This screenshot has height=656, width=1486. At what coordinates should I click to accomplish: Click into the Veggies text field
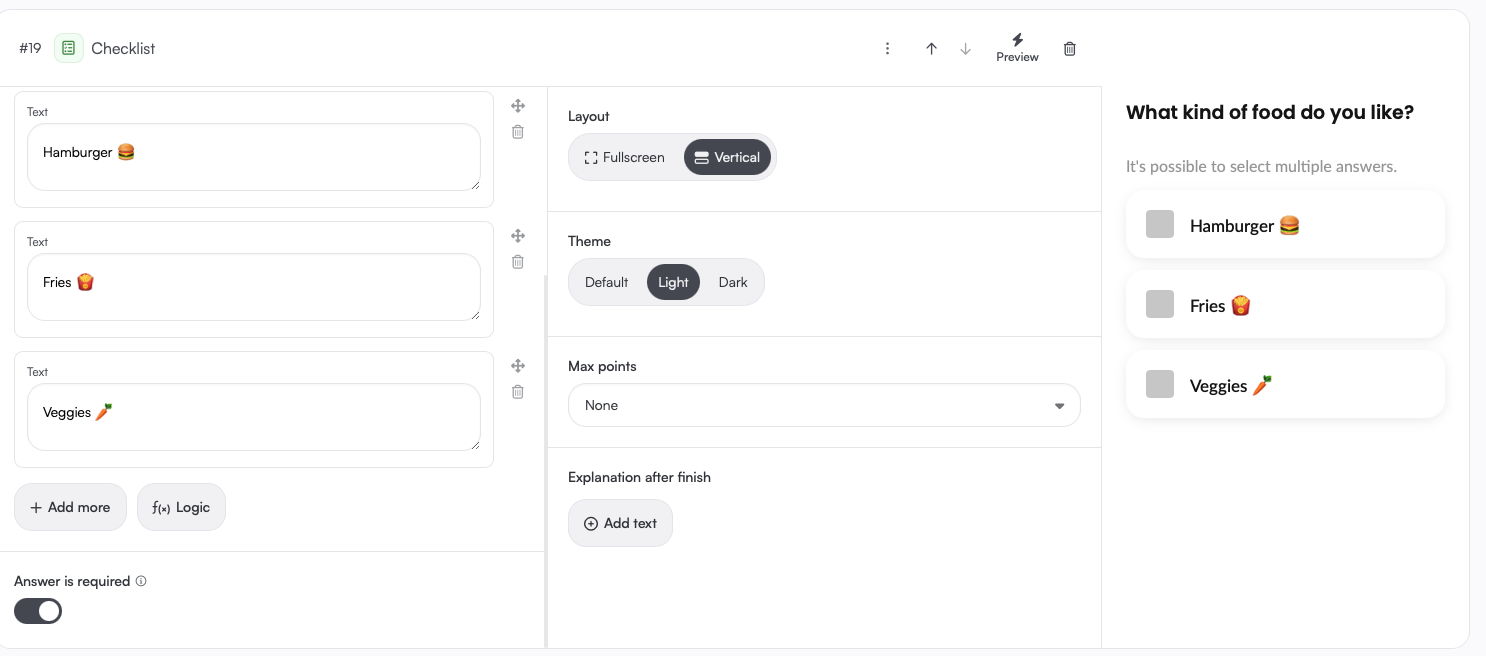click(253, 417)
